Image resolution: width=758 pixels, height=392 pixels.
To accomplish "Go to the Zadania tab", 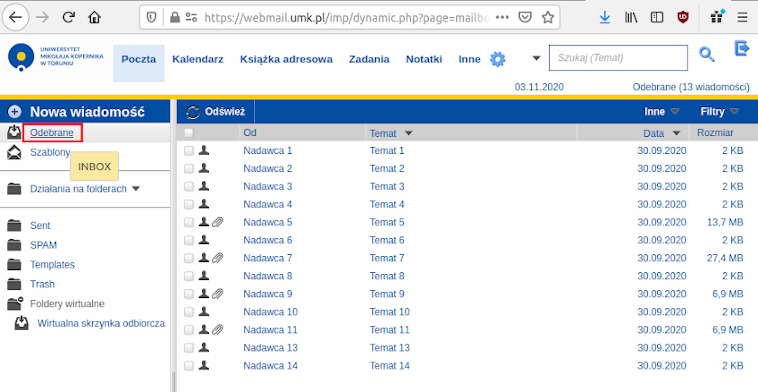I will click(369, 59).
